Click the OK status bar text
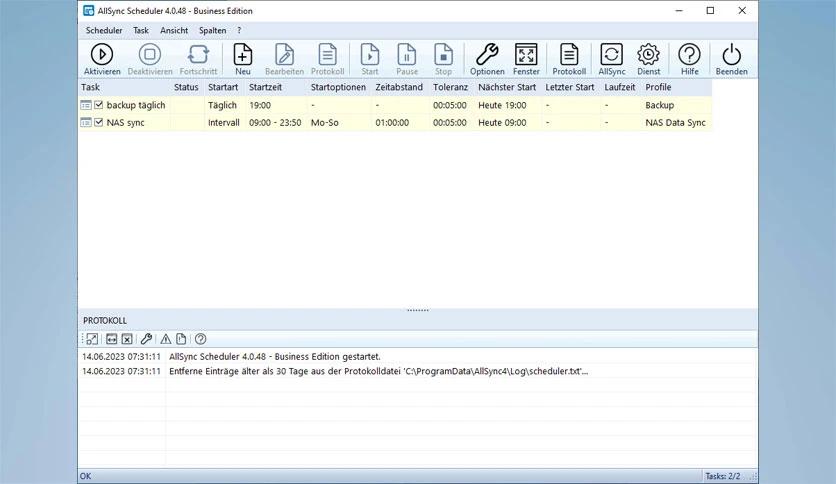 (x=85, y=476)
